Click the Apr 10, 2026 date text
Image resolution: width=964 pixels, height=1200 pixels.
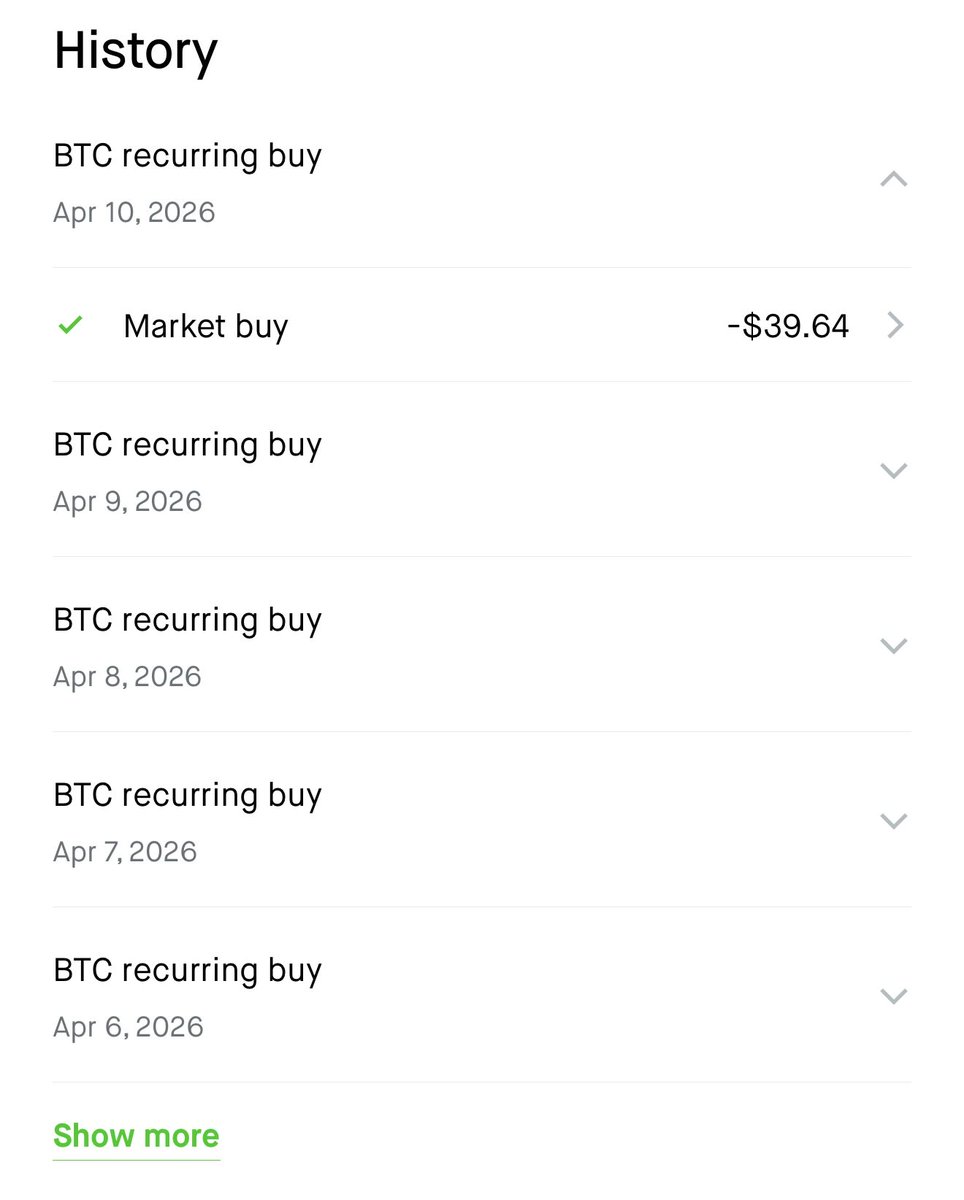coord(134,213)
